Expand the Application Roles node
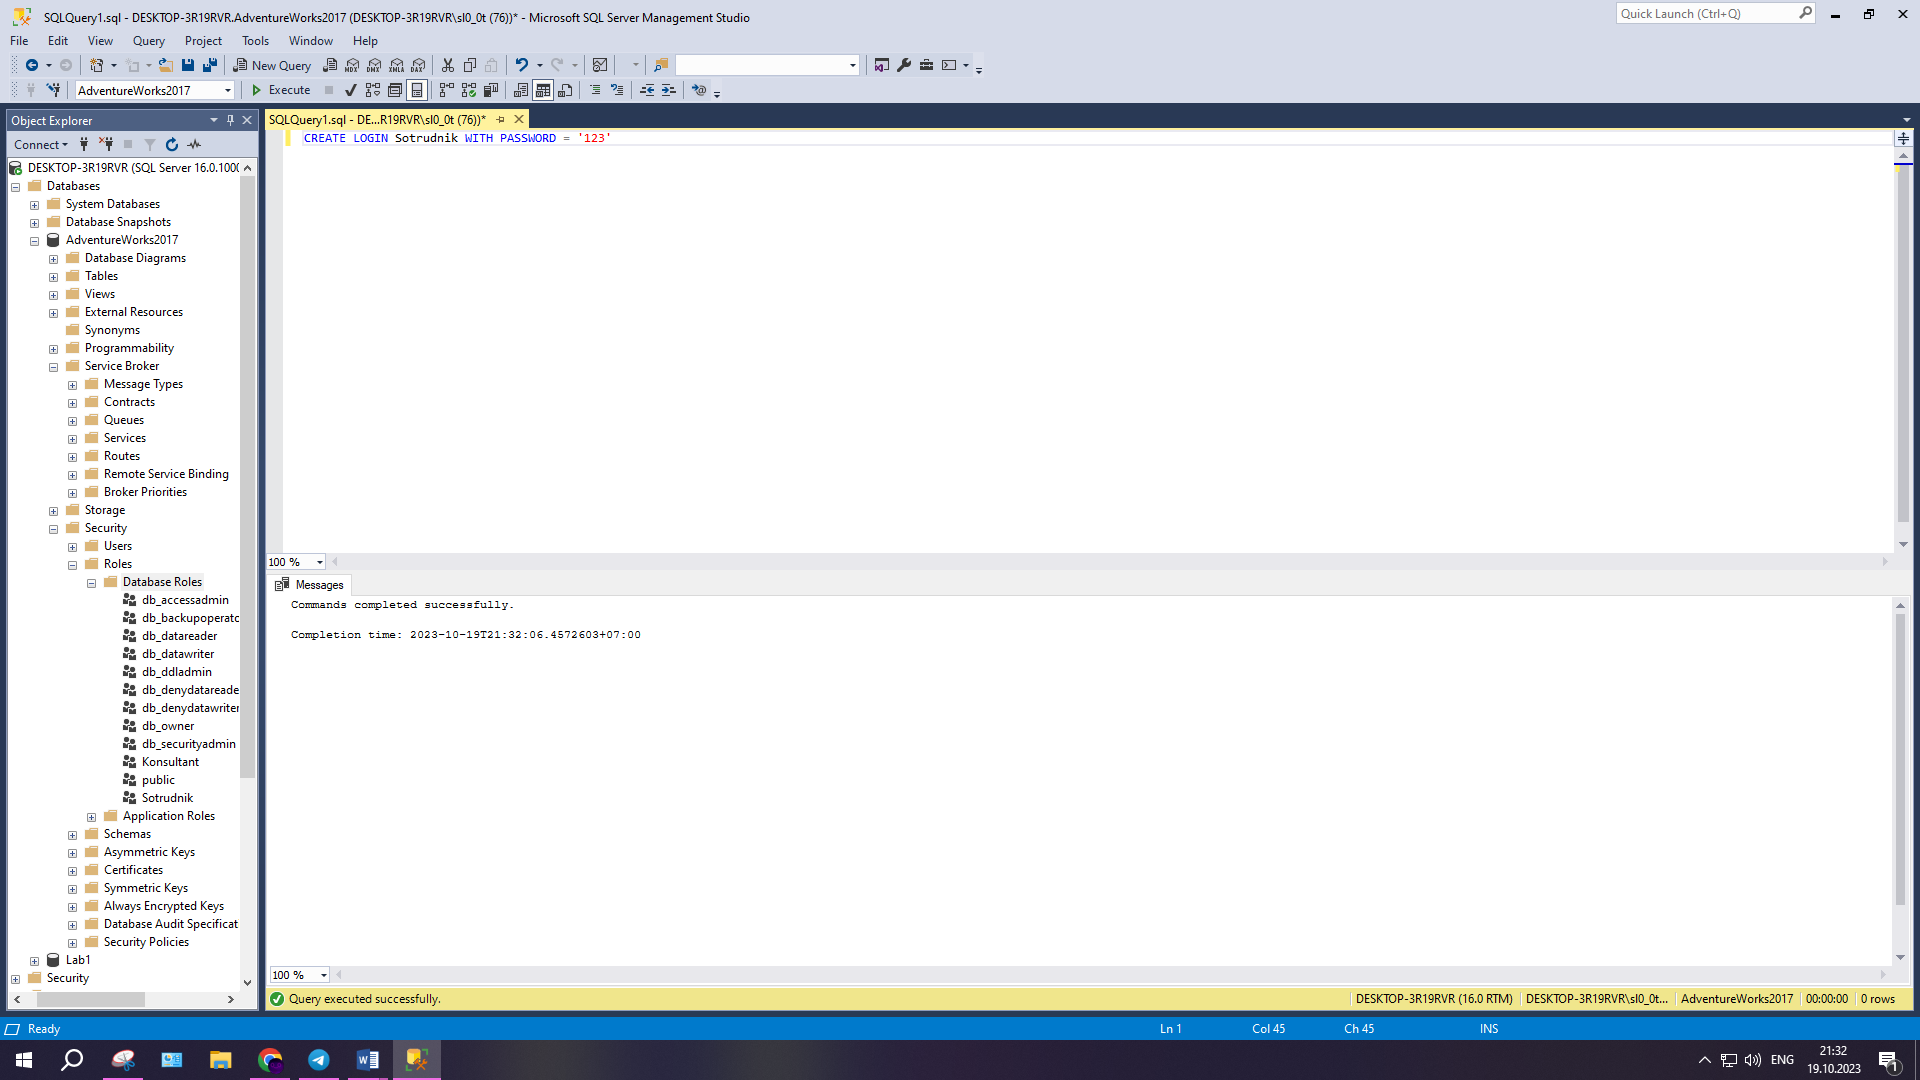Viewport: 1920px width, 1080px height. (x=91, y=817)
